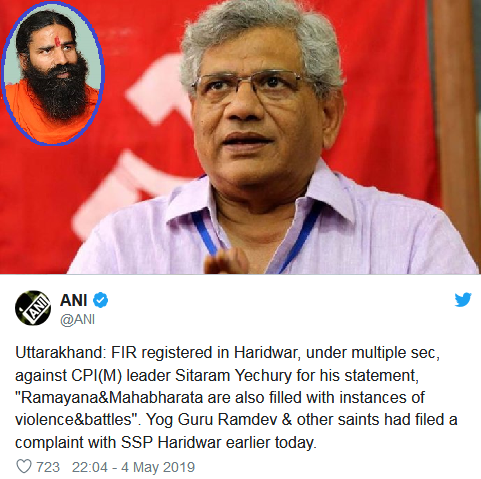Open the oval inset photo of bearded man

pyautogui.click(x=53, y=73)
